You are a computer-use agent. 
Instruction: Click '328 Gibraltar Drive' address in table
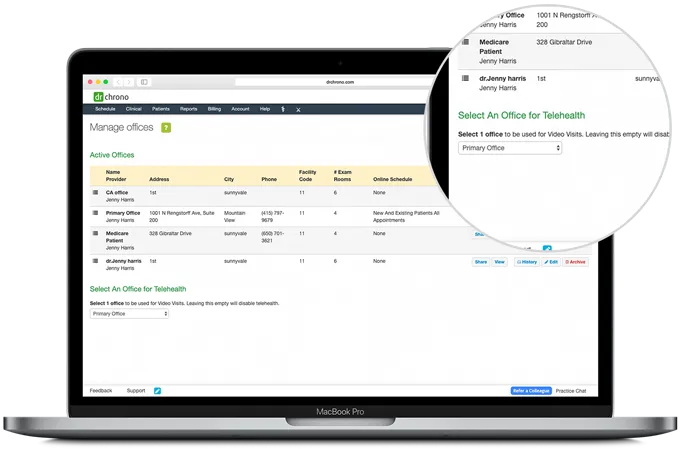coord(170,233)
